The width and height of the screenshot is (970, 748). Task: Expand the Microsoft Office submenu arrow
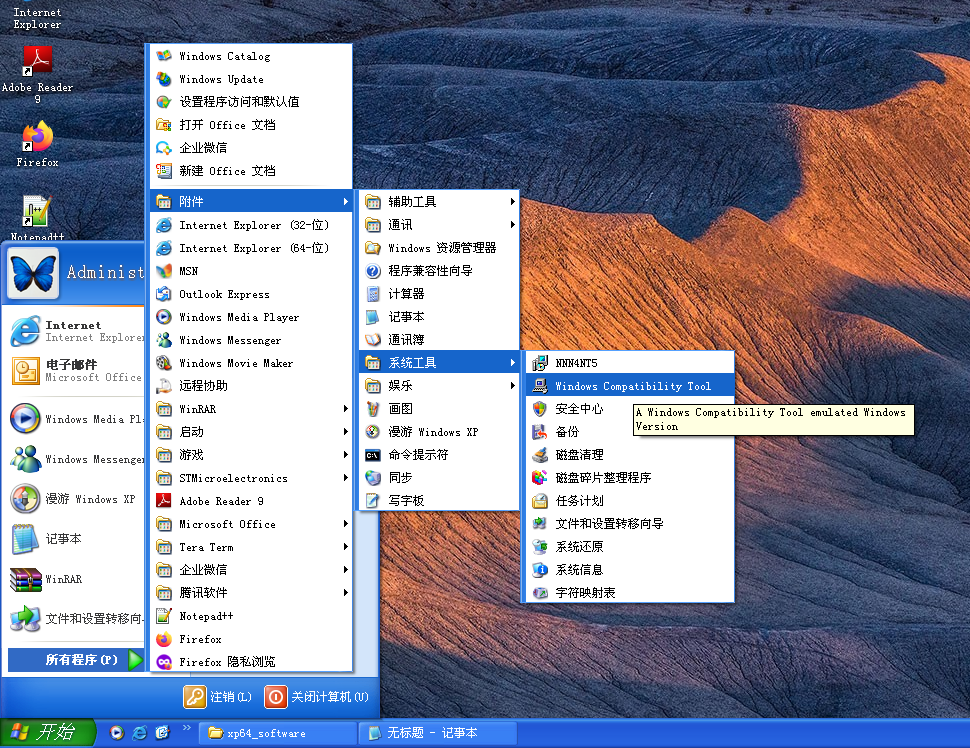coord(346,524)
